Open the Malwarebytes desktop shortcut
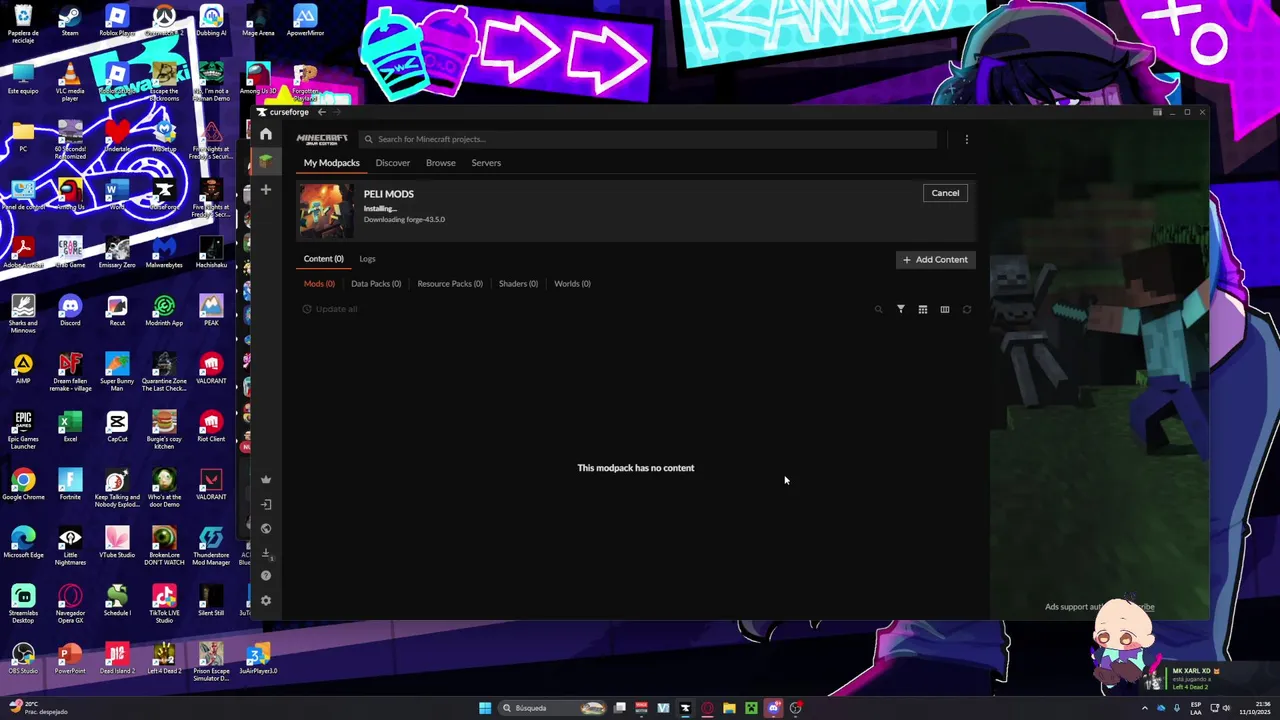1280x720 pixels. (164, 252)
